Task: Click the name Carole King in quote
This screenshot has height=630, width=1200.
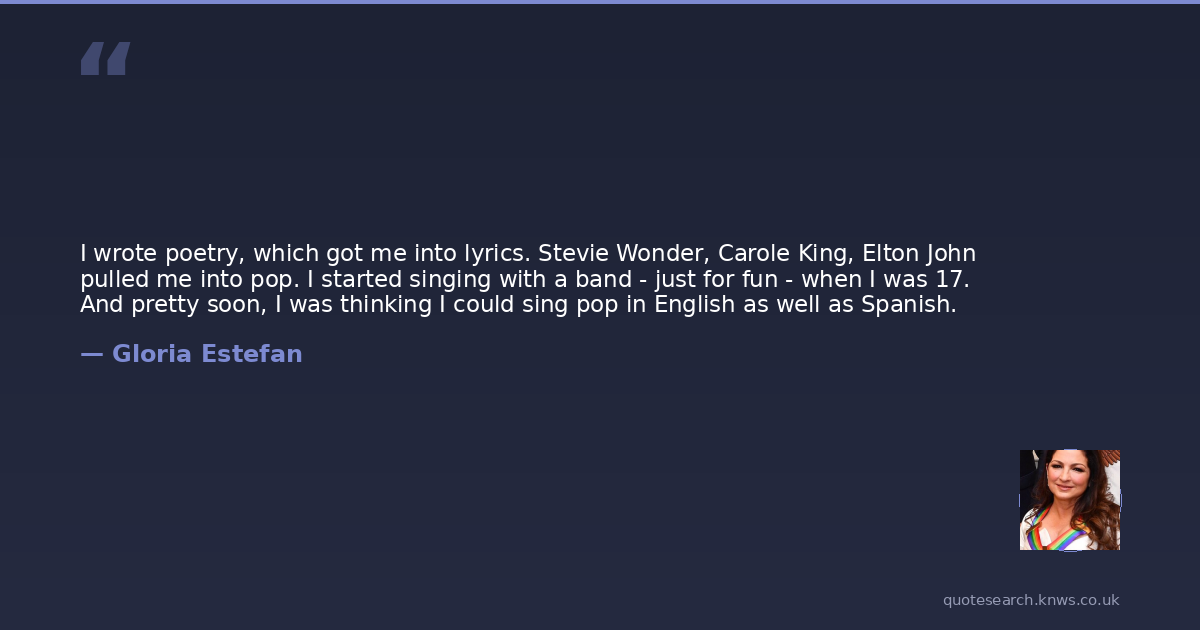Action: pyautogui.click(x=784, y=253)
